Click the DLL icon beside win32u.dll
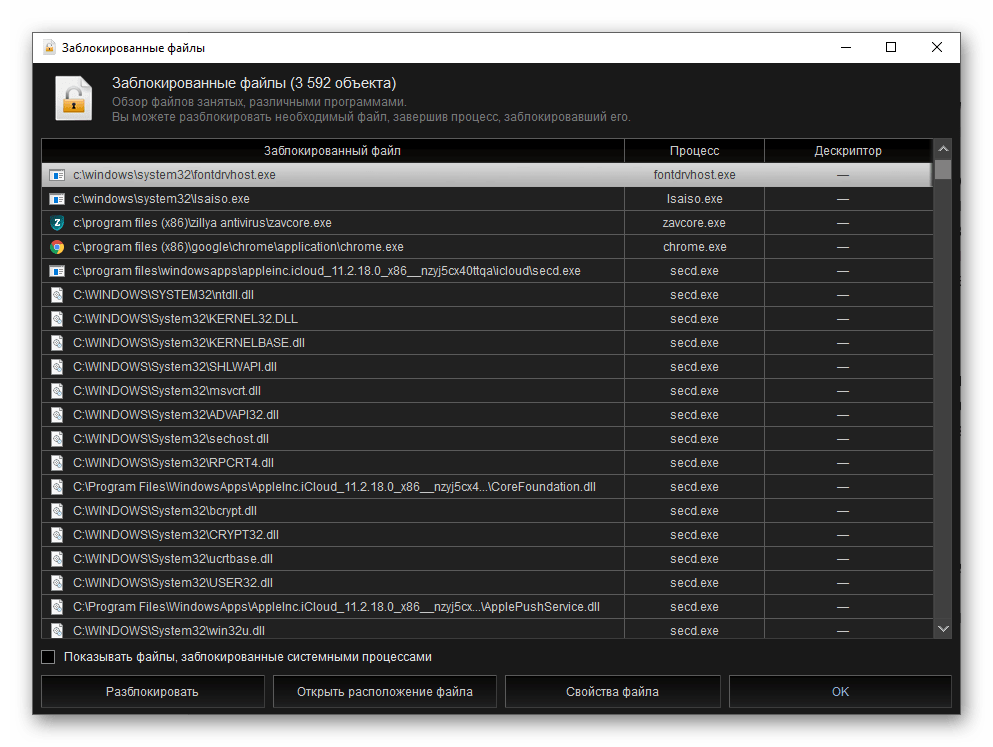The width and height of the screenshot is (993, 747). tap(57, 631)
